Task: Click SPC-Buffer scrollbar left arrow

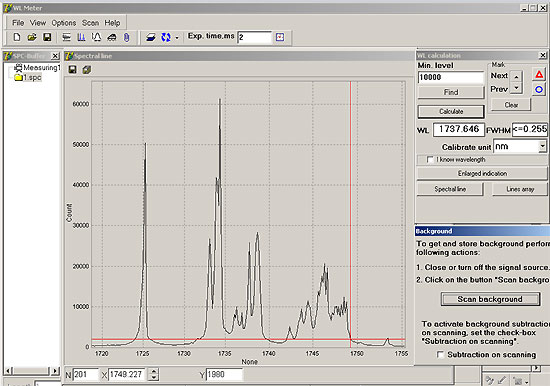Action: pos(9,371)
